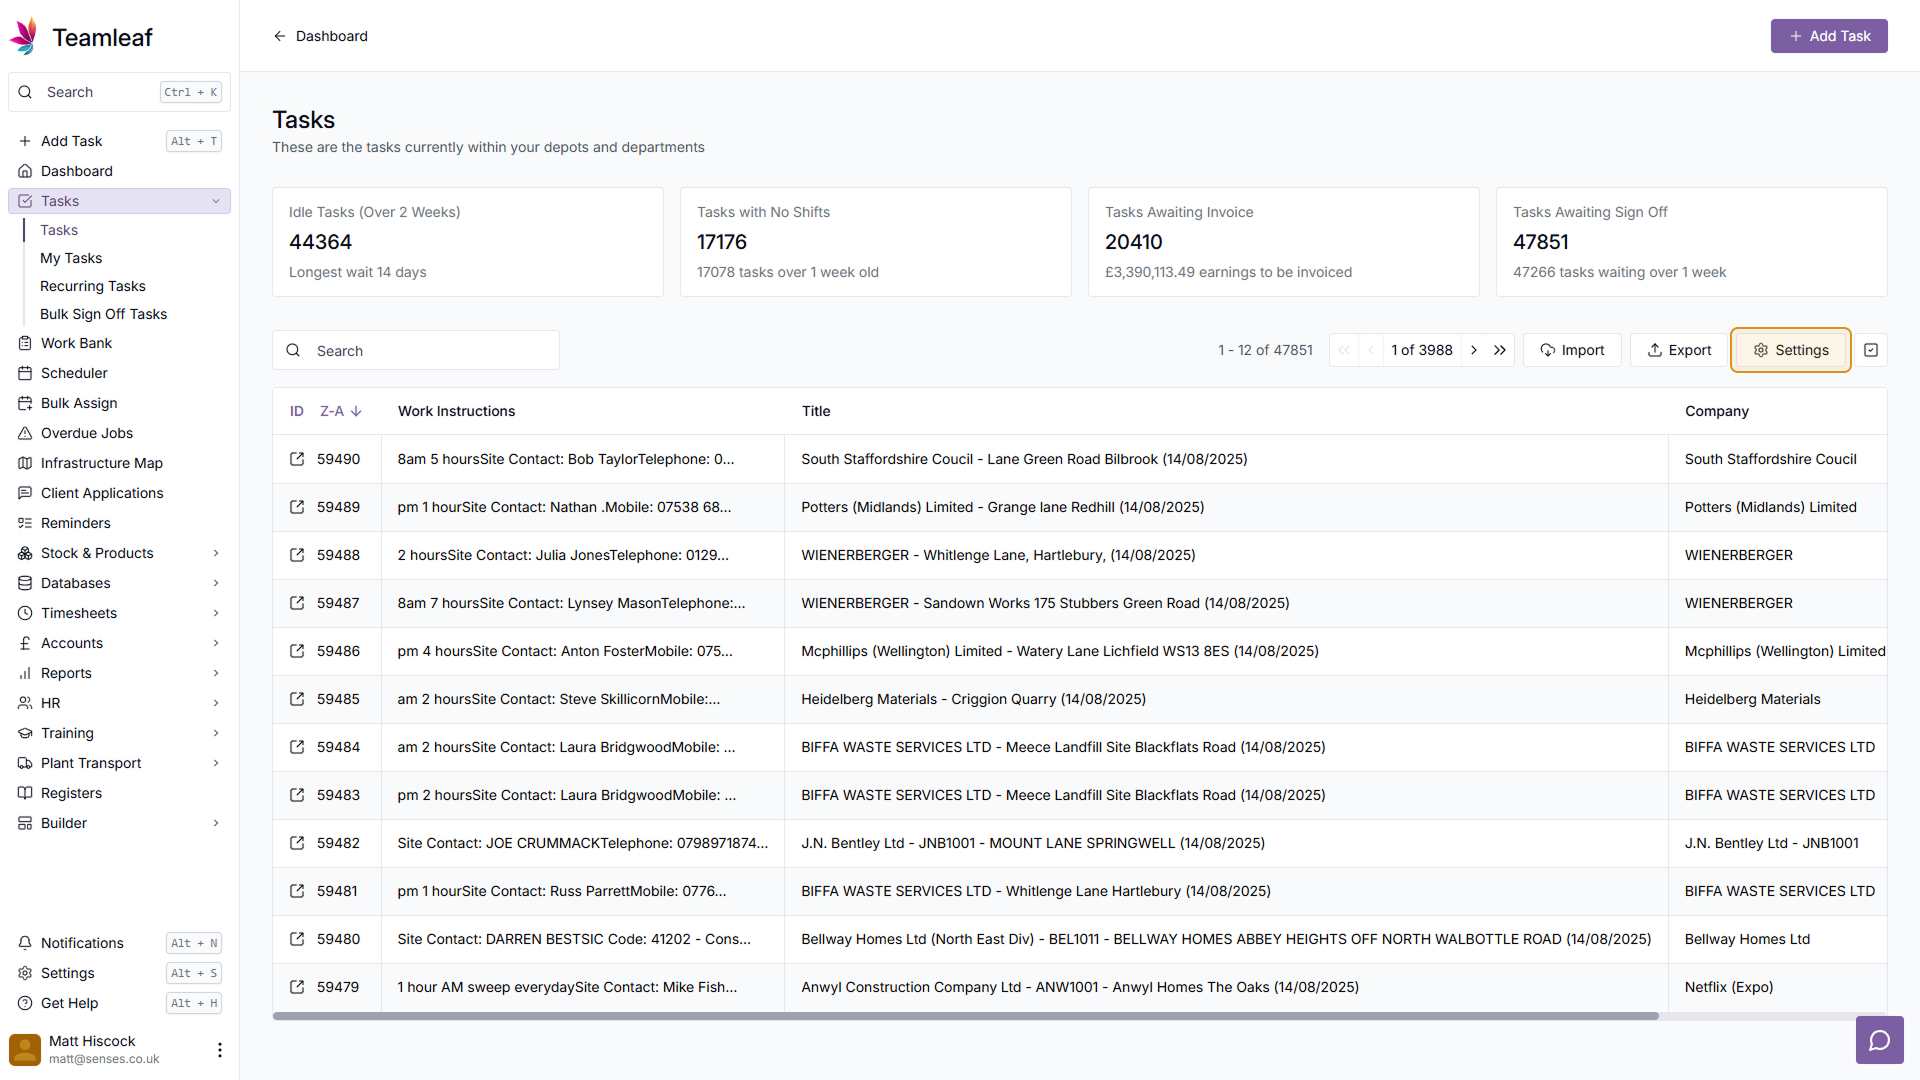Focus the tasks table search field
This screenshot has height=1080, width=1920.
pyautogui.click(x=416, y=350)
